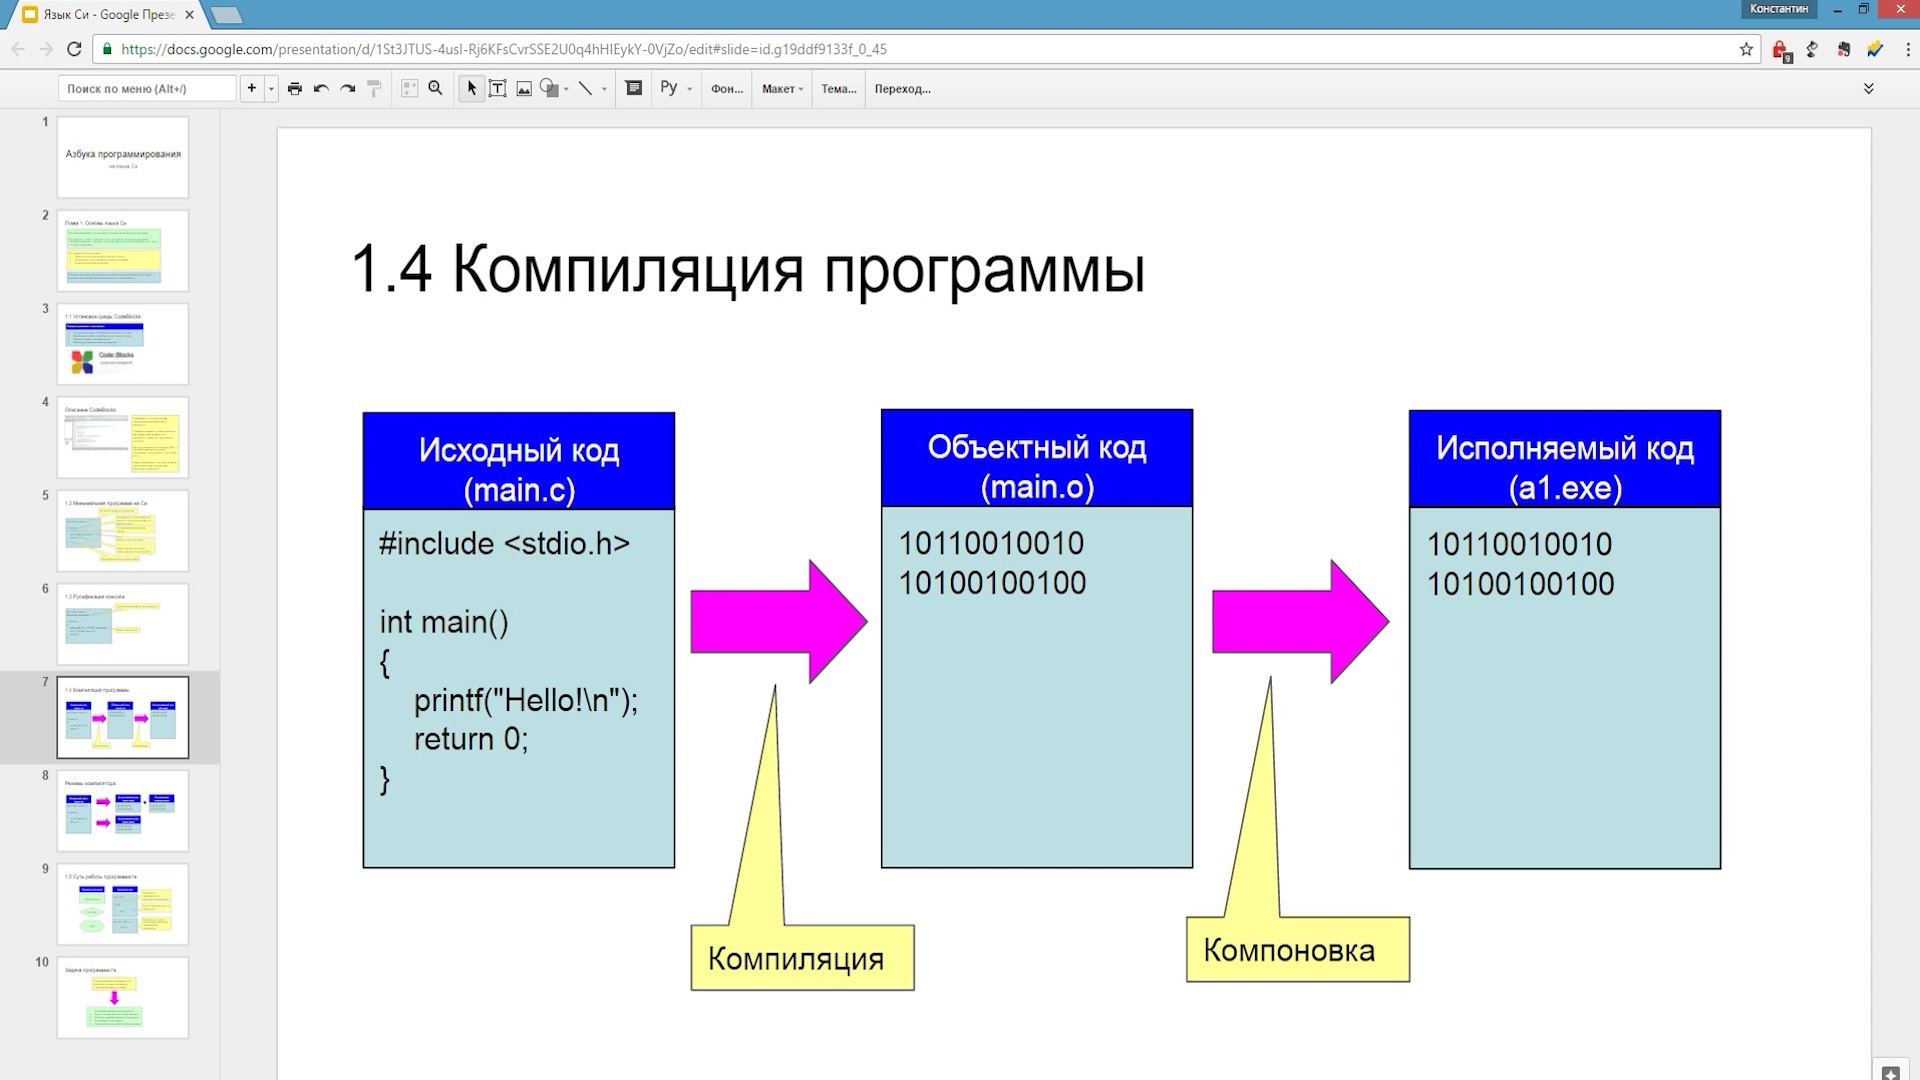The width and height of the screenshot is (1920, 1080).
Task: Expand the shapes dropdown arrow
Action: coord(566,89)
